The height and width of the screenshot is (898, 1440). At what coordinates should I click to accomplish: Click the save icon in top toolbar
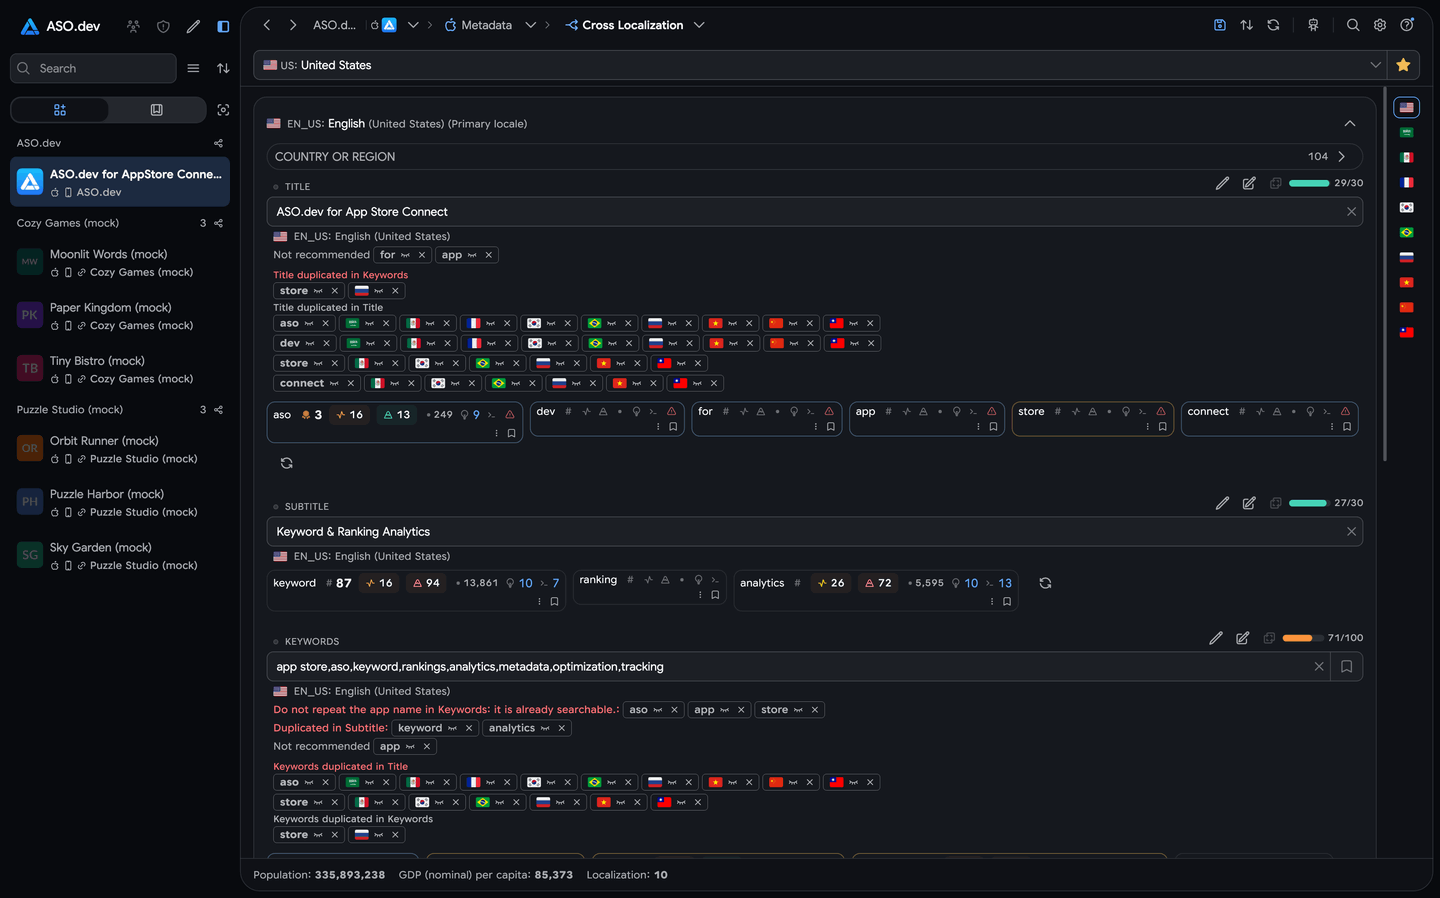[x=1220, y=25]
